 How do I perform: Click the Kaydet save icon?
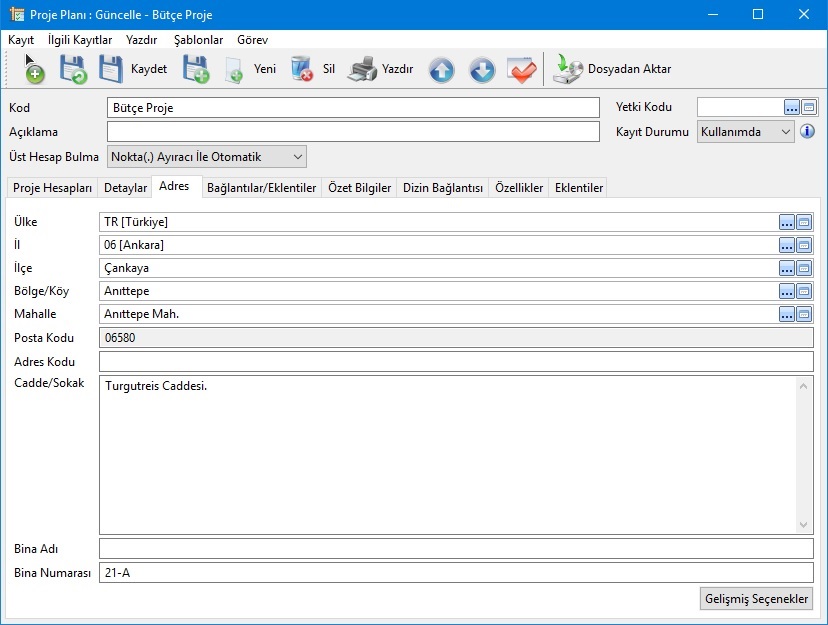point(112,69)
